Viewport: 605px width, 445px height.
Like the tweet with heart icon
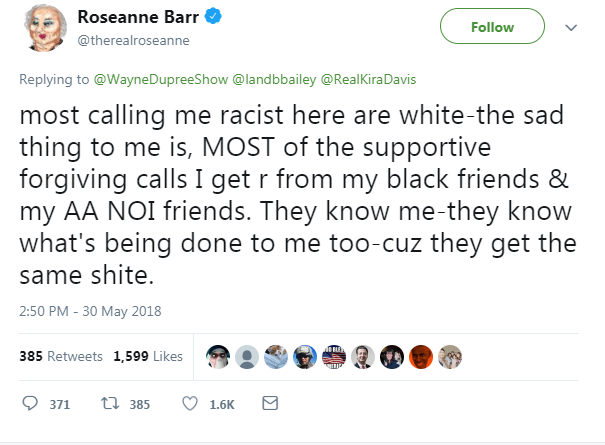tap(189, 404)
